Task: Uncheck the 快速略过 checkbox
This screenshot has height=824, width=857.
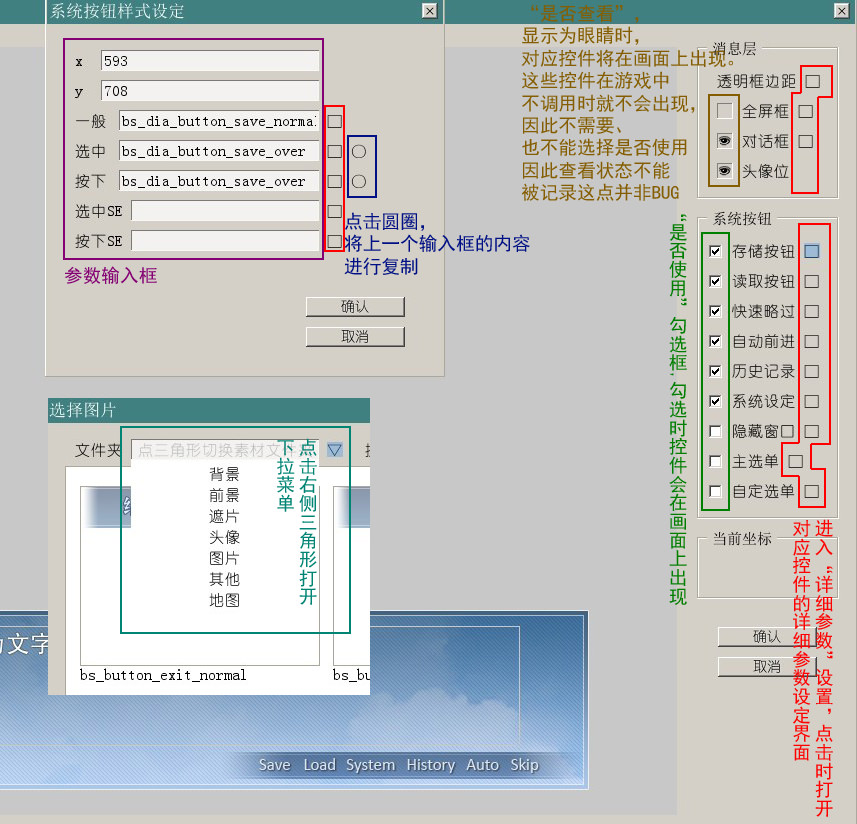Action: tap(715, 311)
